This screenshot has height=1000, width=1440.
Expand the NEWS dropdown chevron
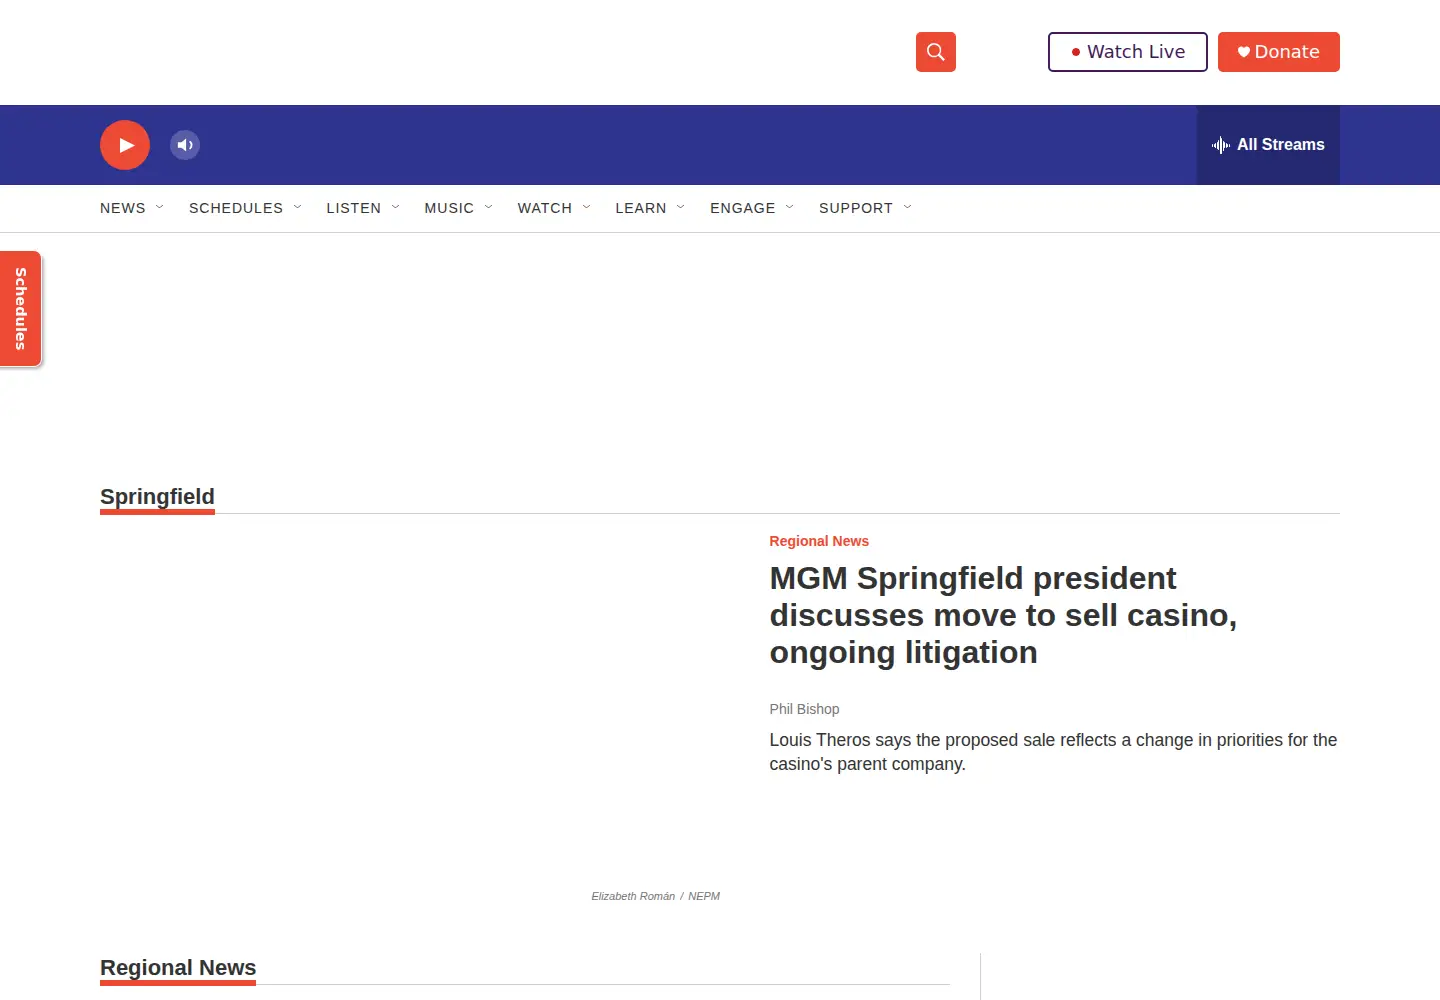[x=159, y=207]
